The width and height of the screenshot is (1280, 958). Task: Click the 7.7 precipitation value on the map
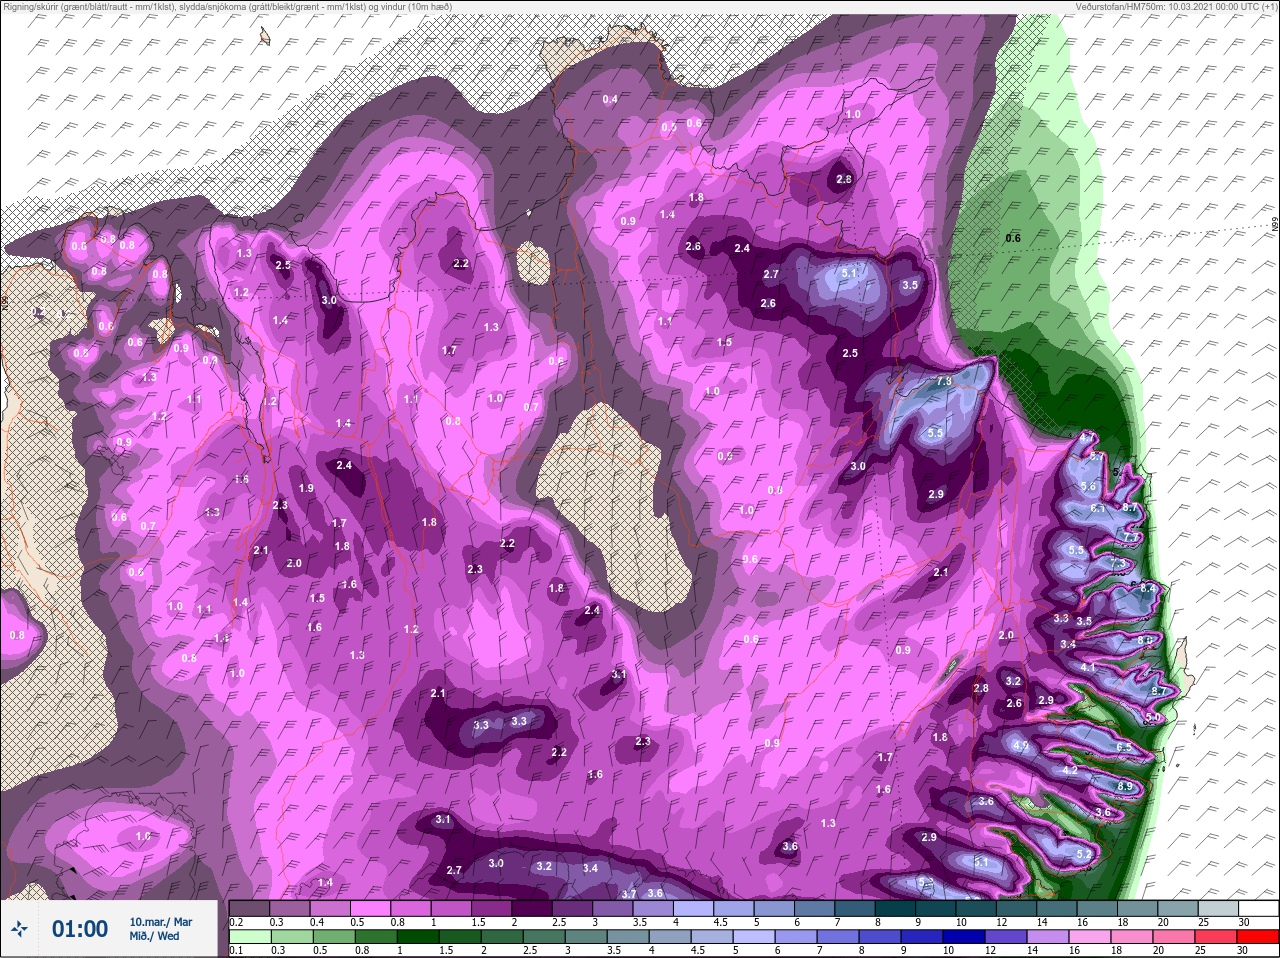click(x=1132, y=537)
